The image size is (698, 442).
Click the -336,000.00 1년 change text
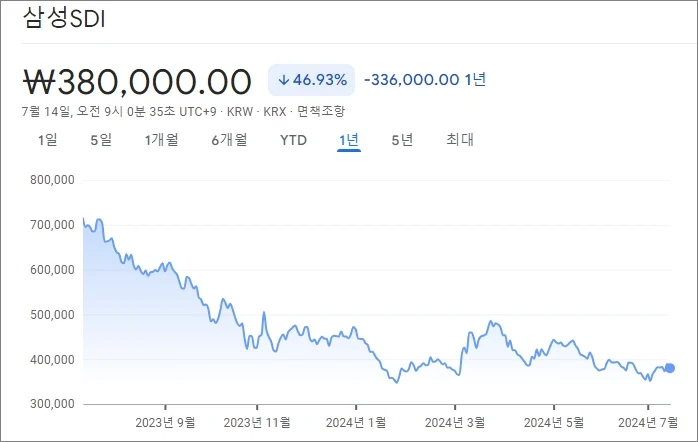pos(425,80)
